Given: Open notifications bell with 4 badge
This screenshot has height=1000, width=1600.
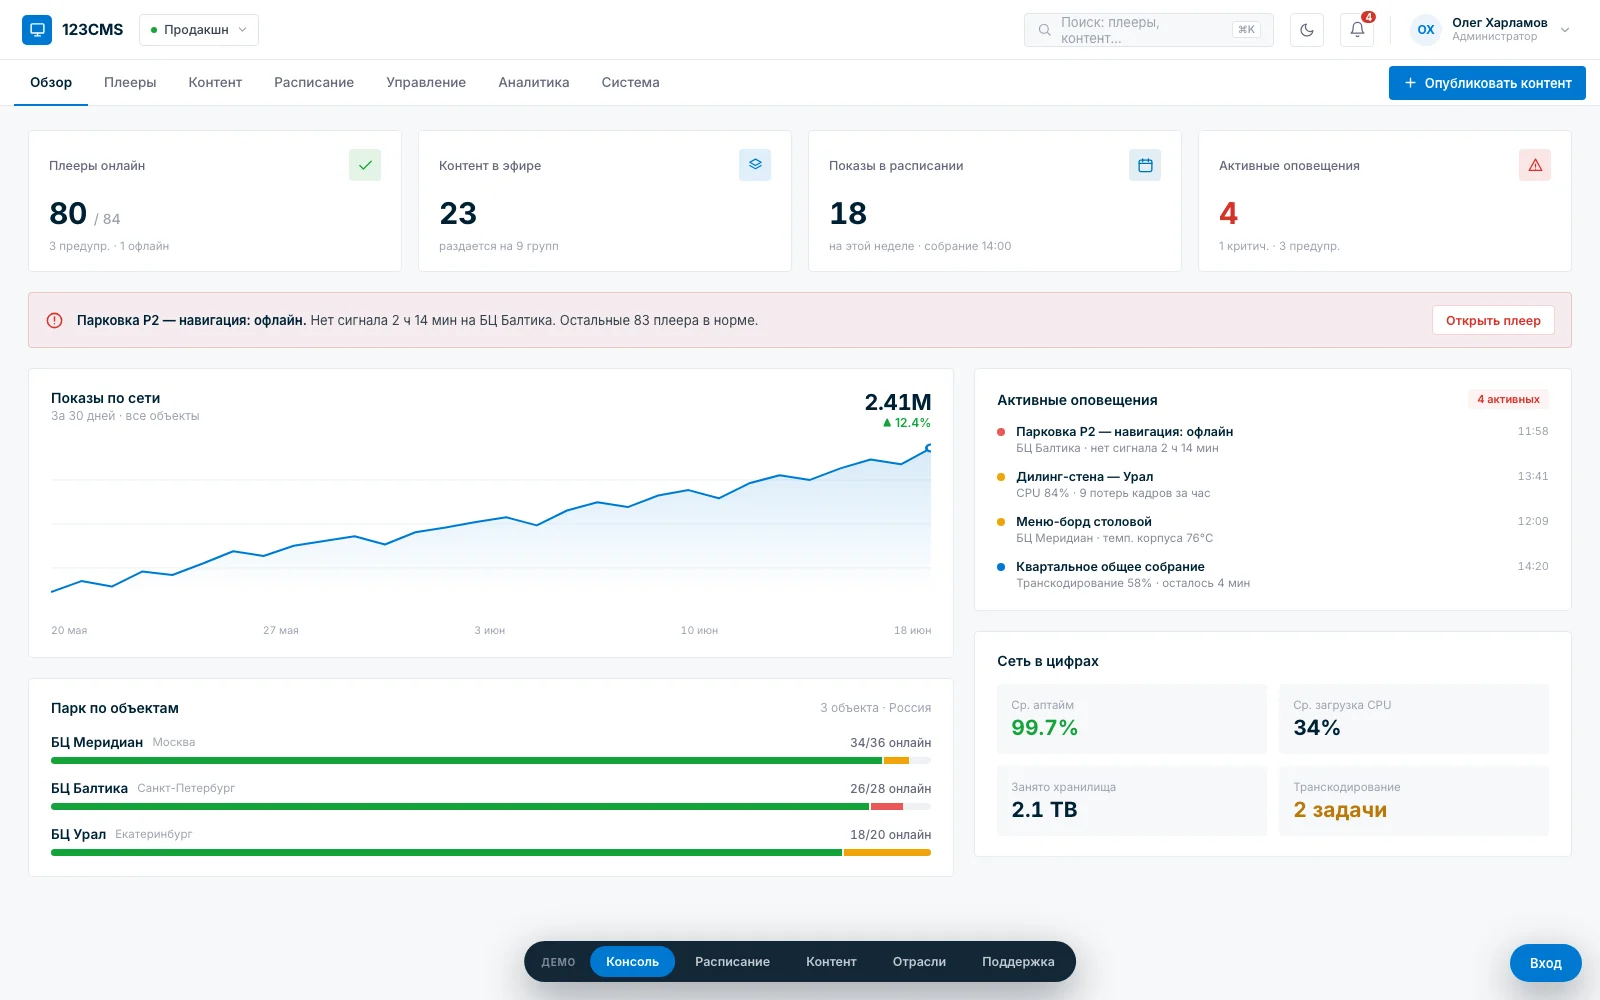Looking at the screenshot, I should [x=1357, y=30].
